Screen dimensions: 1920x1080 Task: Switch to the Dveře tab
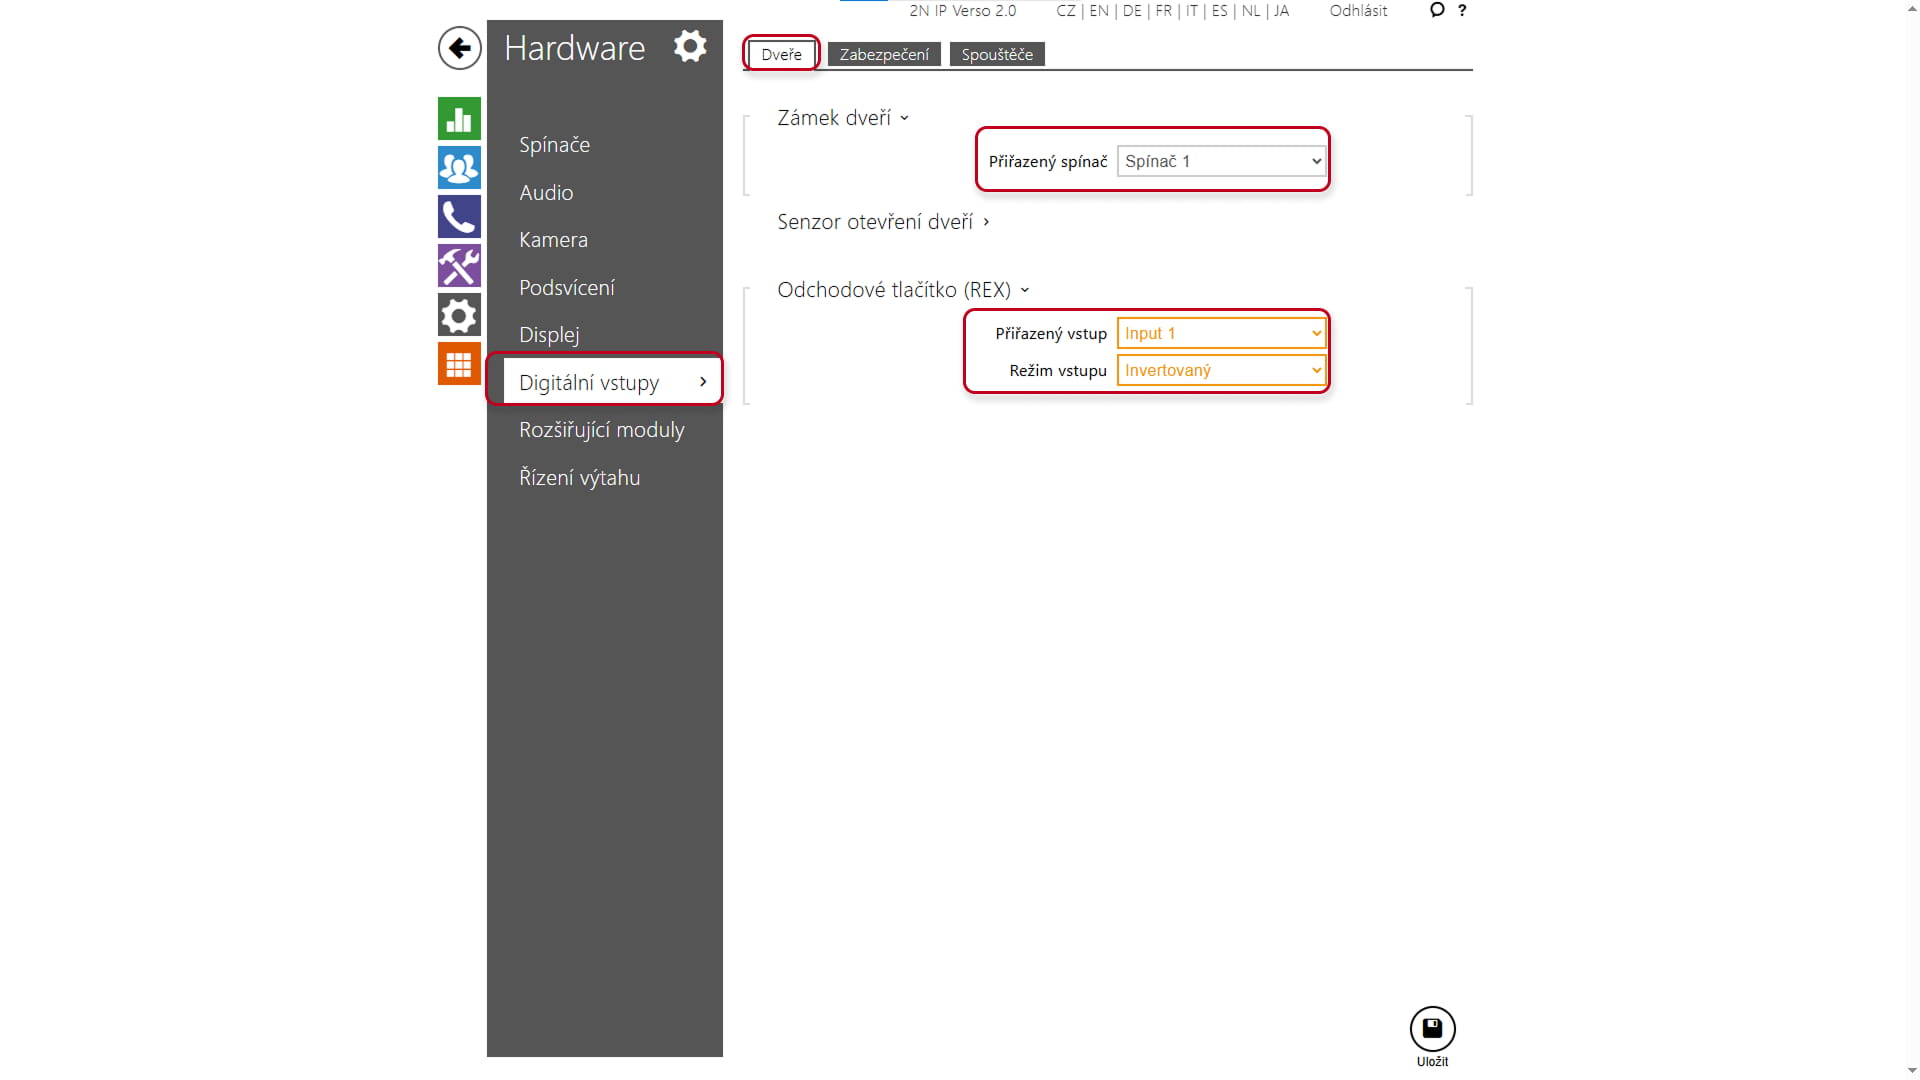(x=781, y=54)
